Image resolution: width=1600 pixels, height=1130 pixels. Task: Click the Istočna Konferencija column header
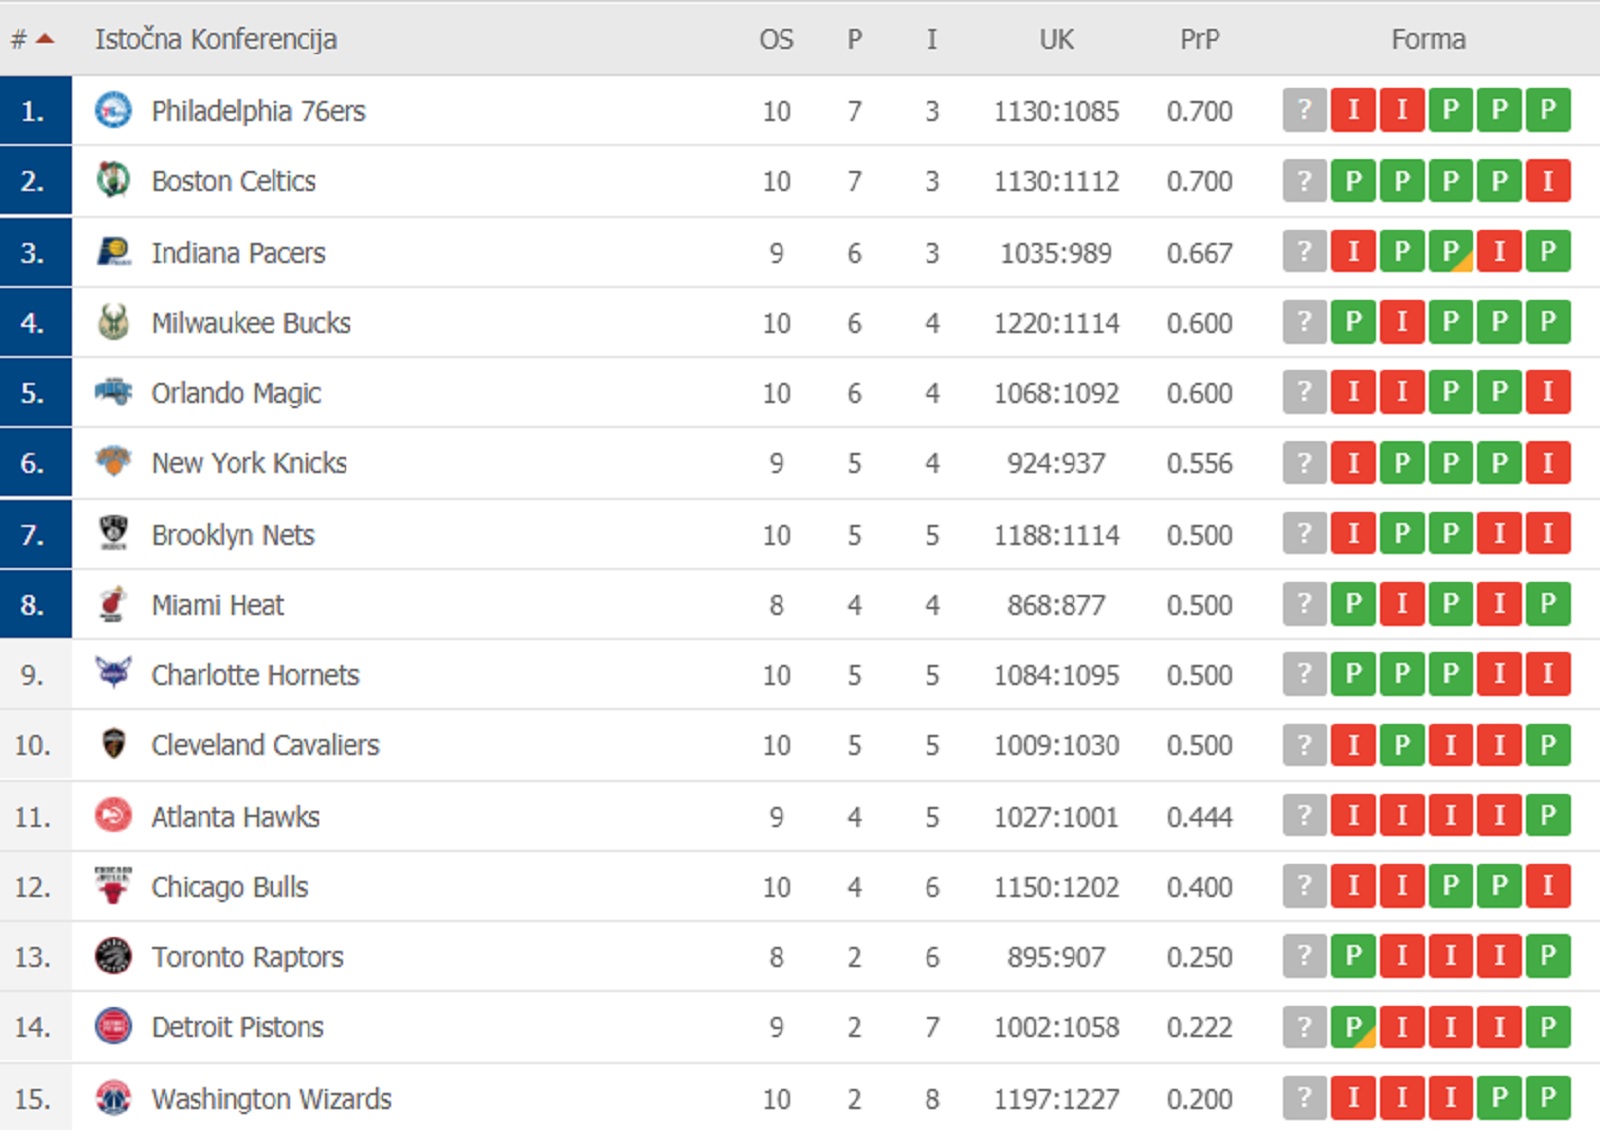tap(216, 39)
